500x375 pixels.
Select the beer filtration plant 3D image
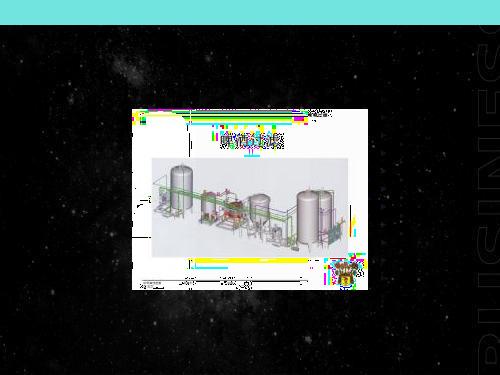click(250, 207)
